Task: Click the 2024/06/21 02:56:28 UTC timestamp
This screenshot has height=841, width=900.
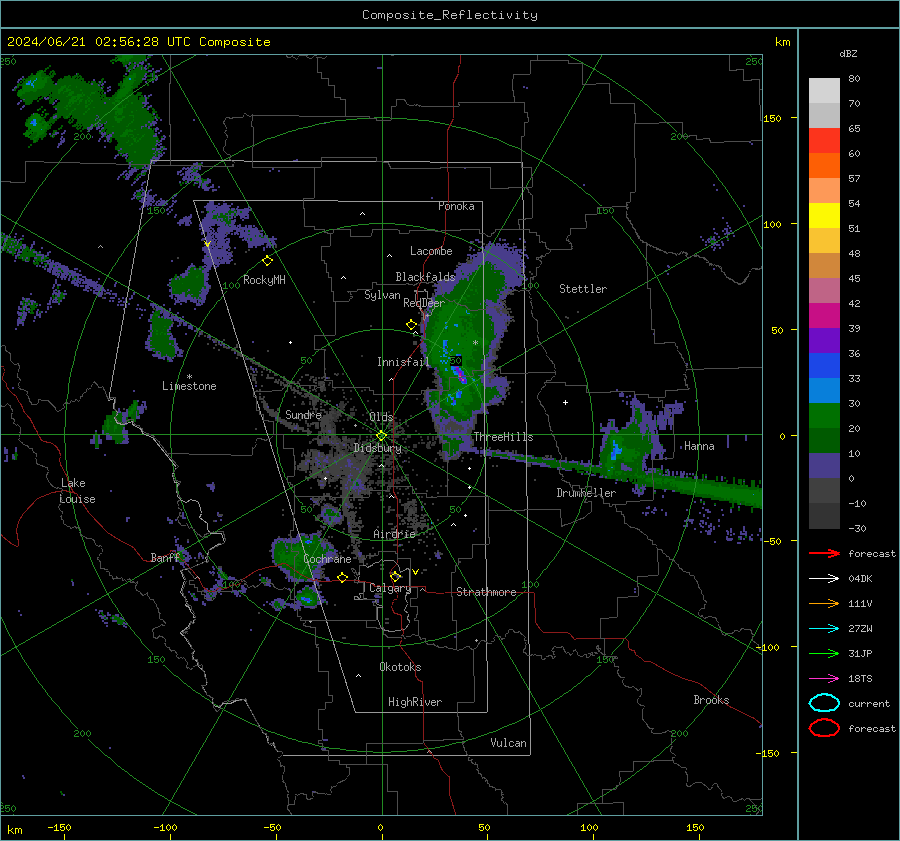Action: click(91, 42)
